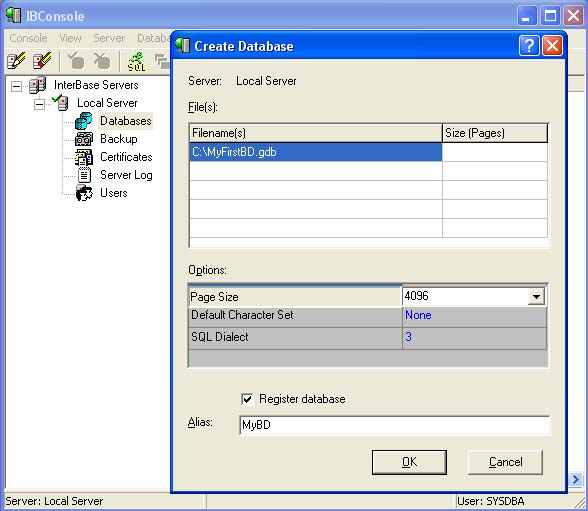Click the Server: Local Server status text
The height and width of the screenshot is (511, 588).
(x=54, y=501)
